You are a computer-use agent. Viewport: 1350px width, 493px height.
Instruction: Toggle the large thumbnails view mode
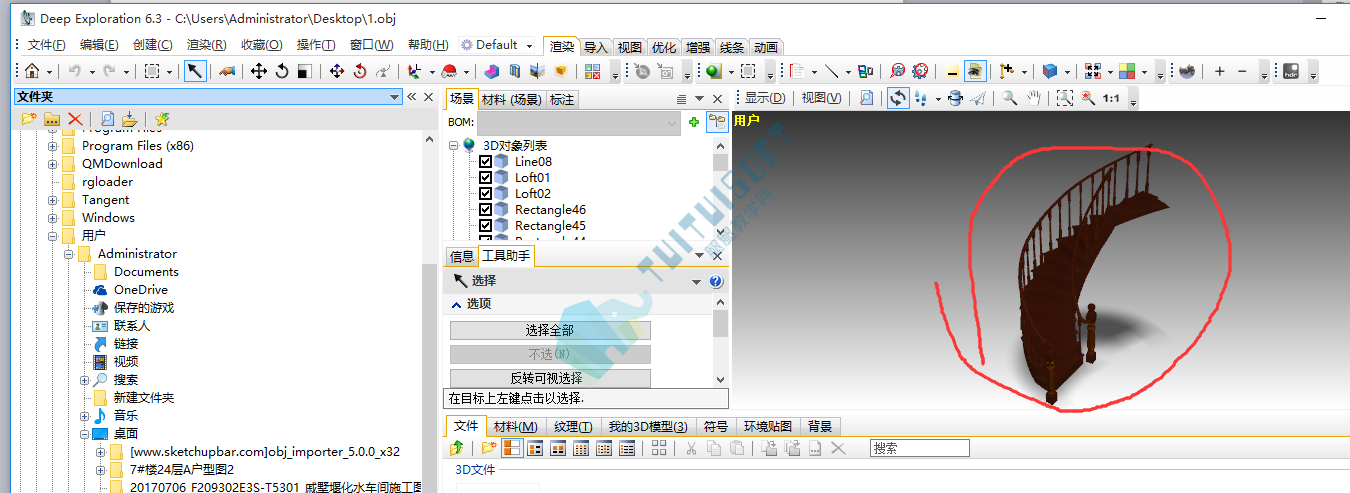click(511, 449)
